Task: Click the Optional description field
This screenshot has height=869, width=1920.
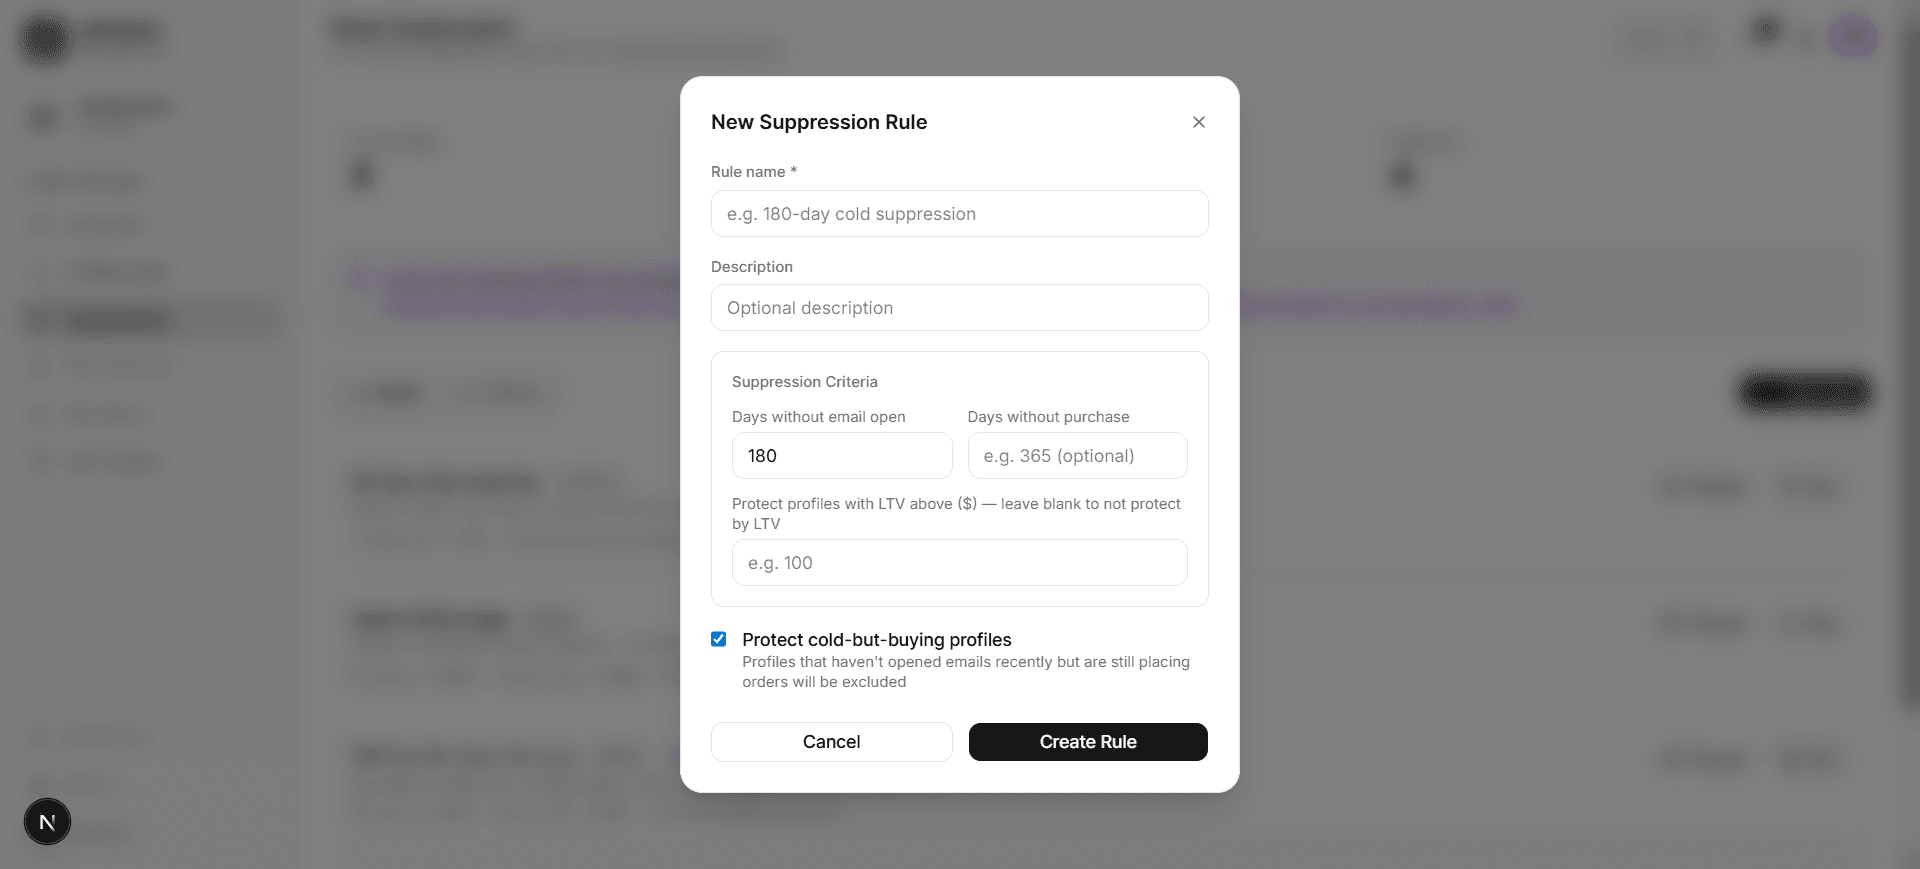Action: (x=958, y=307)
